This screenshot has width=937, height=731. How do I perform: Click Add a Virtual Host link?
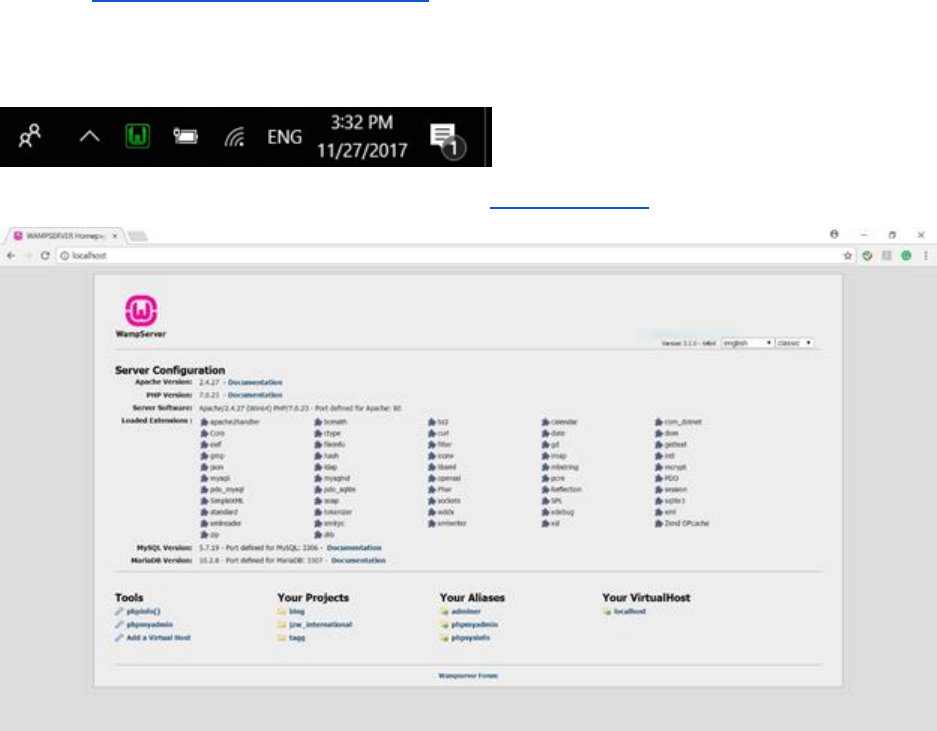[x=158, y=638]
